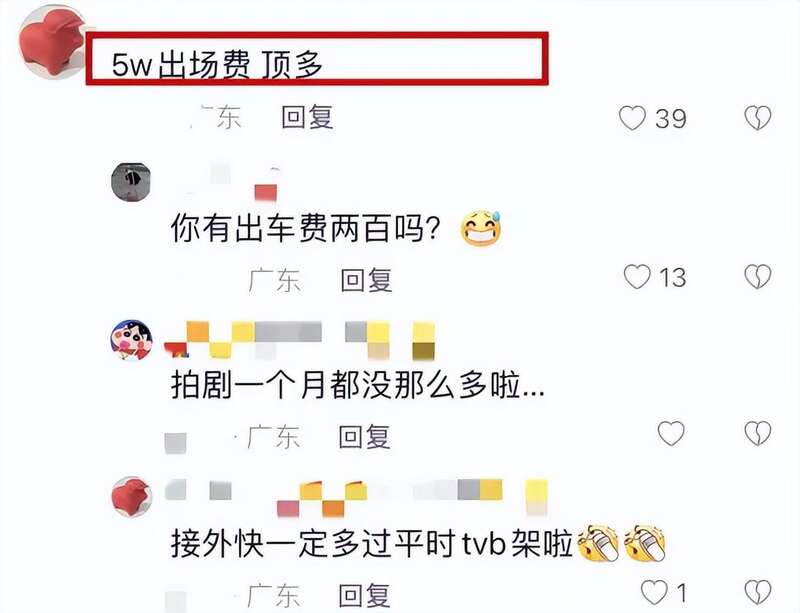Open the gray photo avatar profile
Viewport: 800px width, 613px height.
coord(131,182)
